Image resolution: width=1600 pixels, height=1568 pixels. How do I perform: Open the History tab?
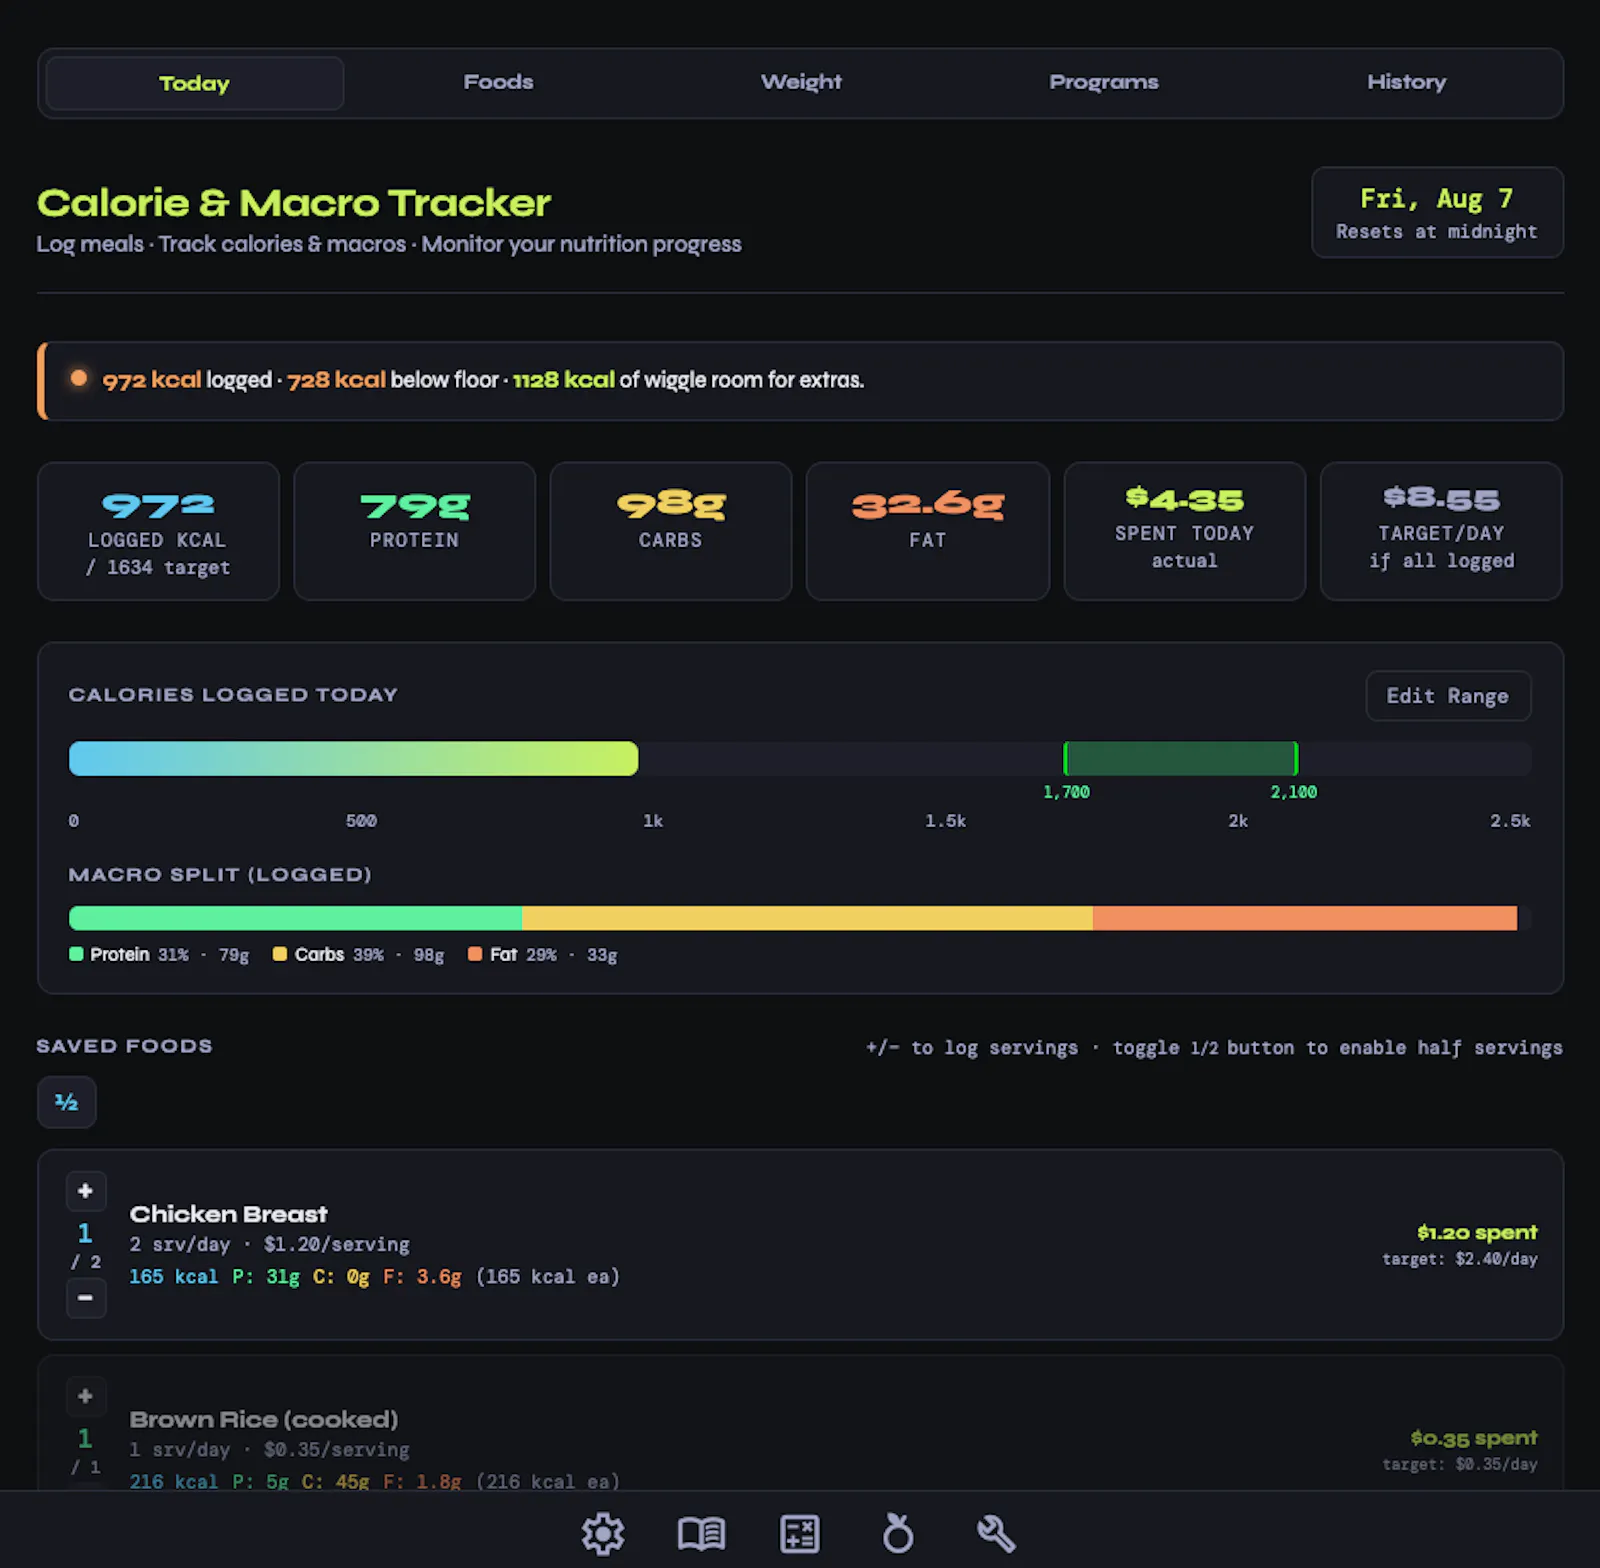1407,83
